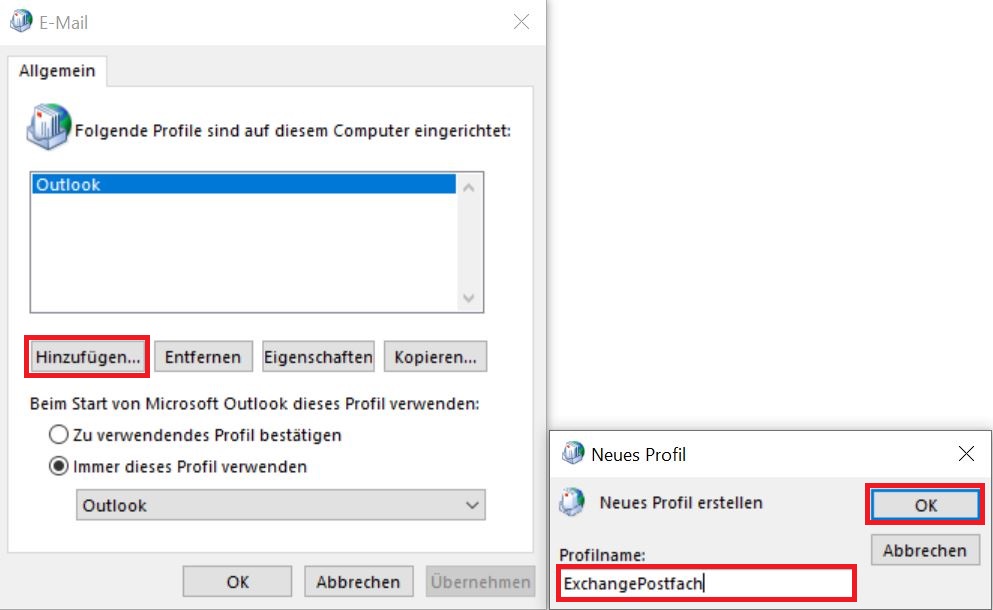Cancel the Neues Profil dialog with Abbrechen
Image resolution: width=993 pixels, height=610 pixels.
click(x=924, y=550)
